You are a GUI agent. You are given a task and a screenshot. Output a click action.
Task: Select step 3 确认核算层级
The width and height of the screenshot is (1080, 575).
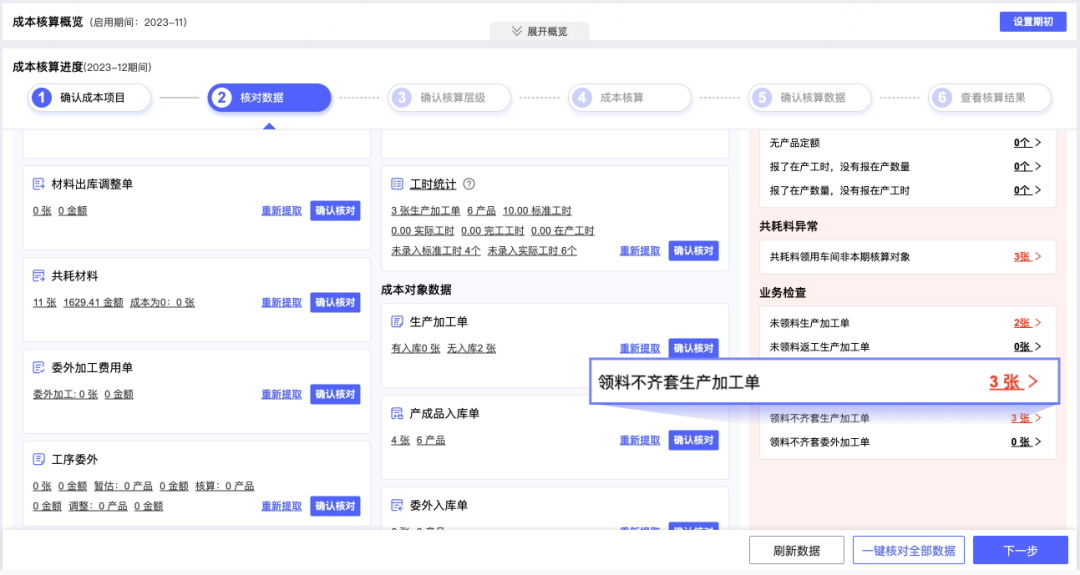coord(451,98)
